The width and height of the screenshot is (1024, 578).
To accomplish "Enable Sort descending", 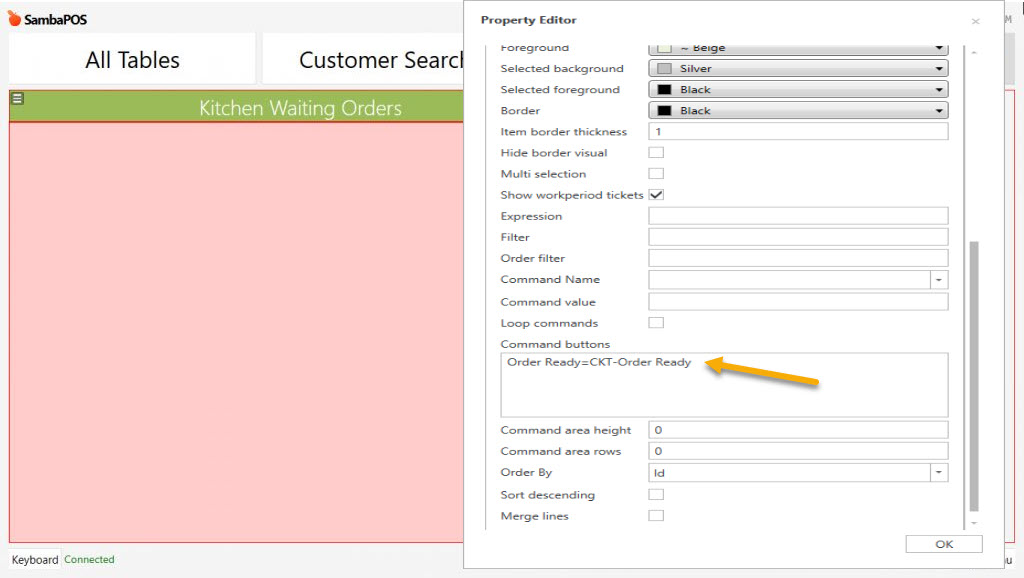I will coord(656,494).
